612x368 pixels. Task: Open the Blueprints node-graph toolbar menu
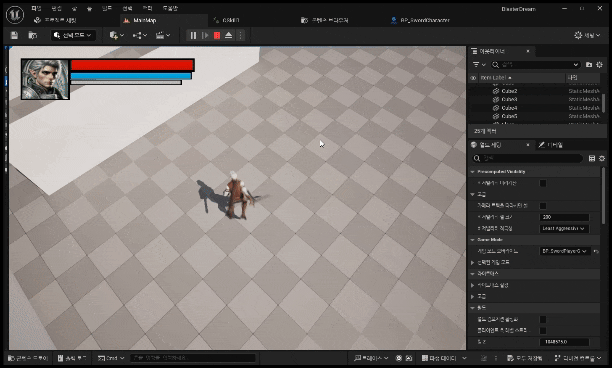pyautogui.click(x=140, y=36)
